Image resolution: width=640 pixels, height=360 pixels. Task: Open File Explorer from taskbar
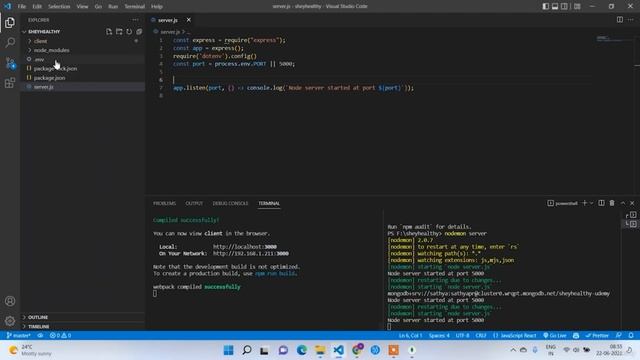click(x=320, y=350)
